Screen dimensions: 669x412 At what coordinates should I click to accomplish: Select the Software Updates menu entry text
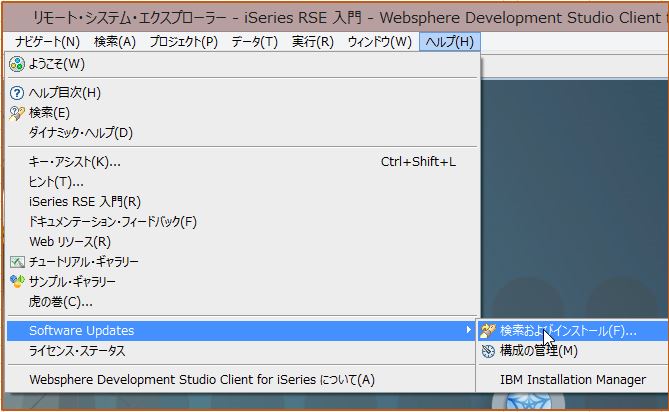pyautogui.click(x=81, y=331)
